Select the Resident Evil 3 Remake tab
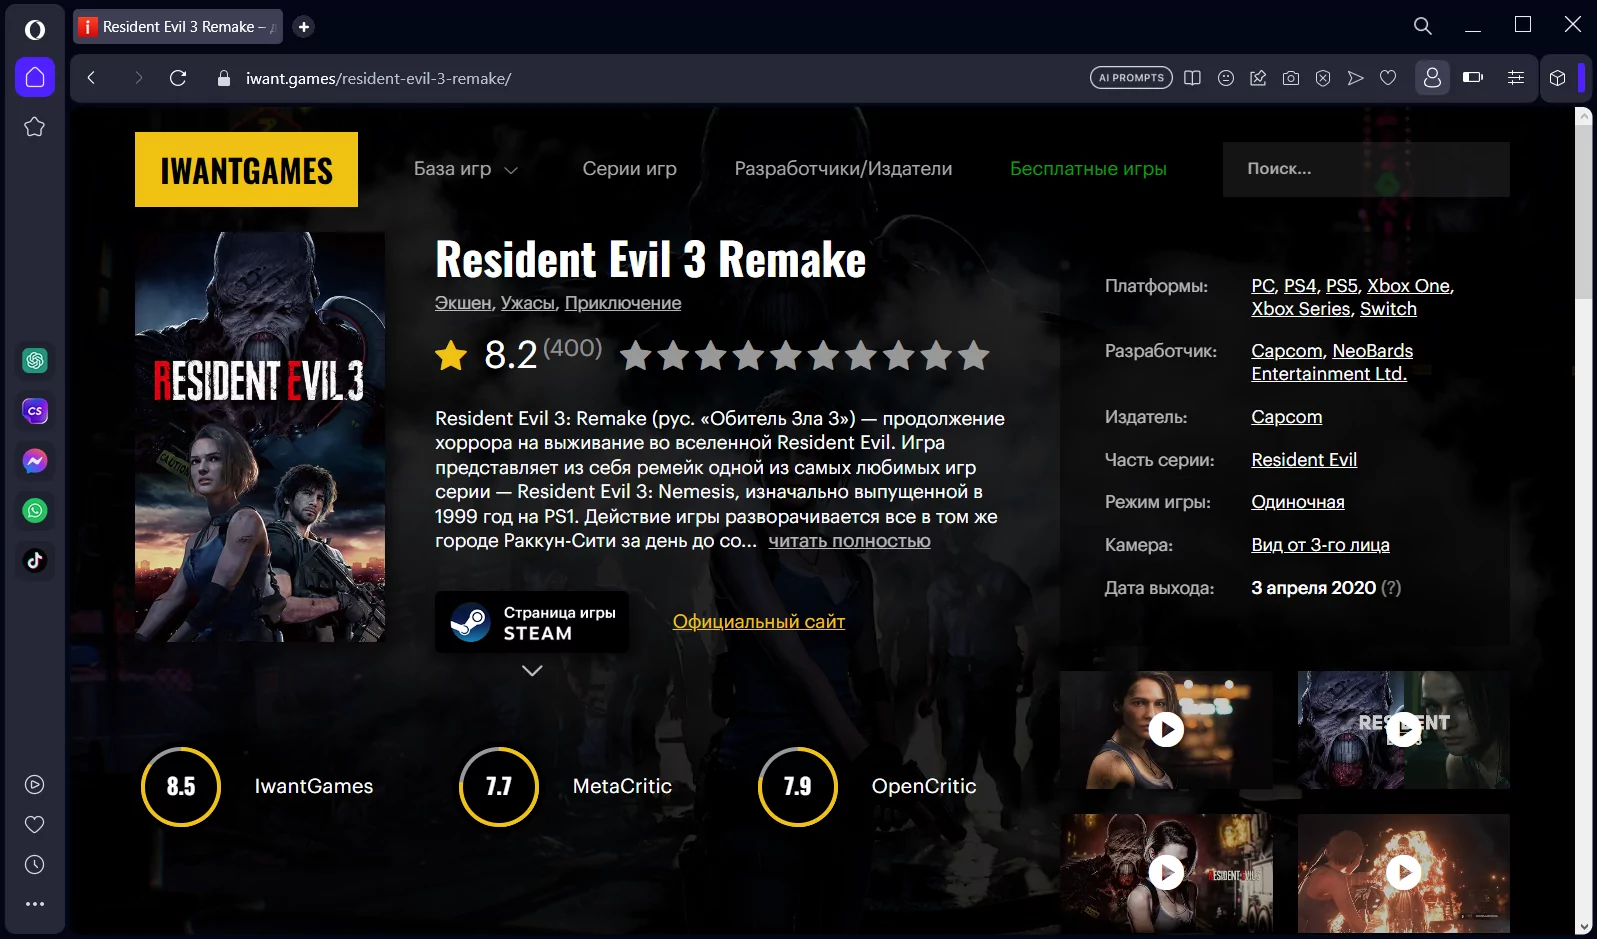This screenshot has width=1597, height=939. coord(178,27)
